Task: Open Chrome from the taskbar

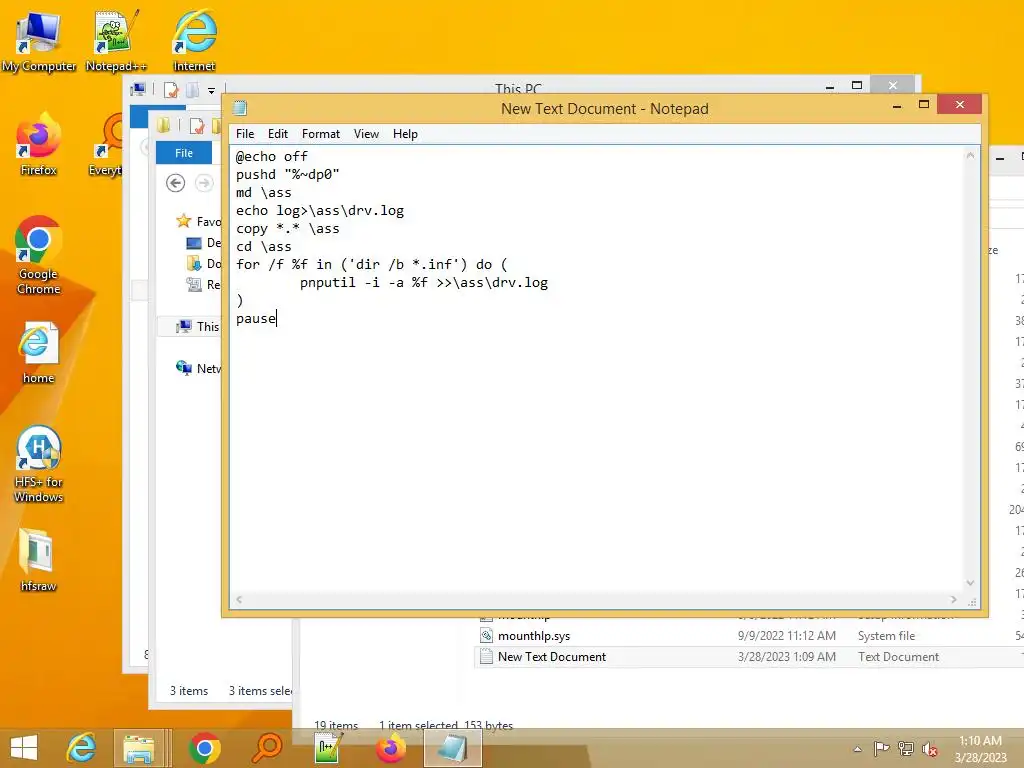Action: (x=204, y=748)
